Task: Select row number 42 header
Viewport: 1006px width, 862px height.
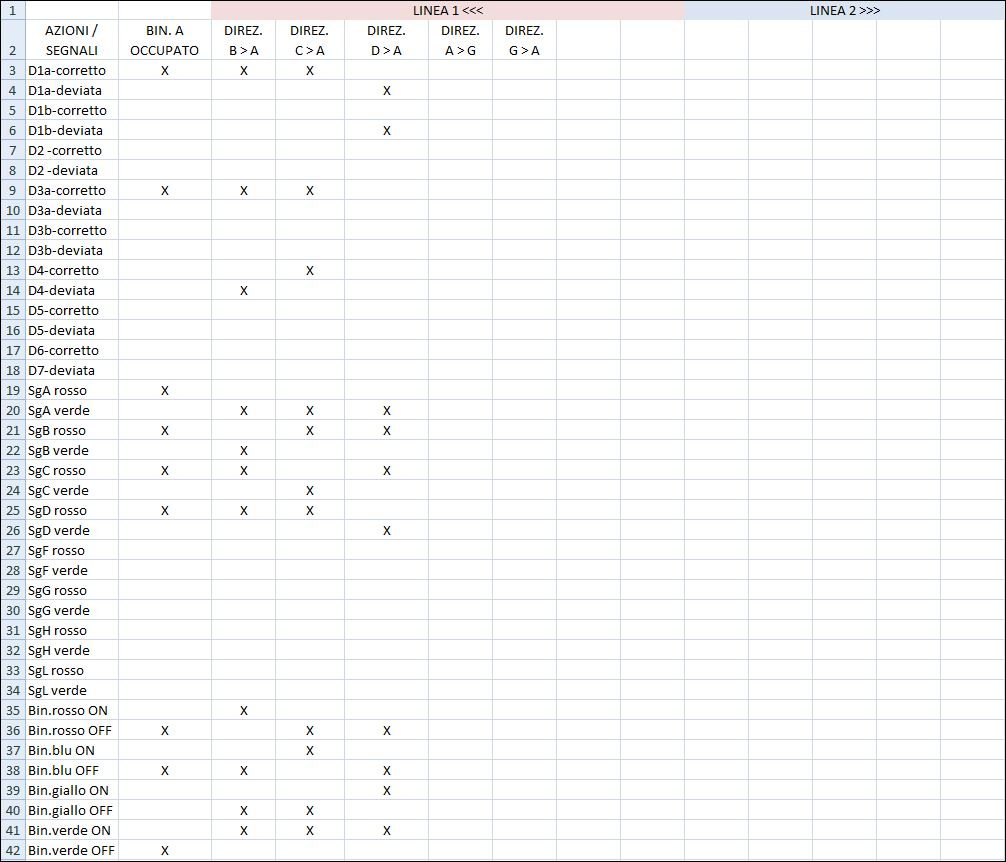Action: [x=12, y=851]
